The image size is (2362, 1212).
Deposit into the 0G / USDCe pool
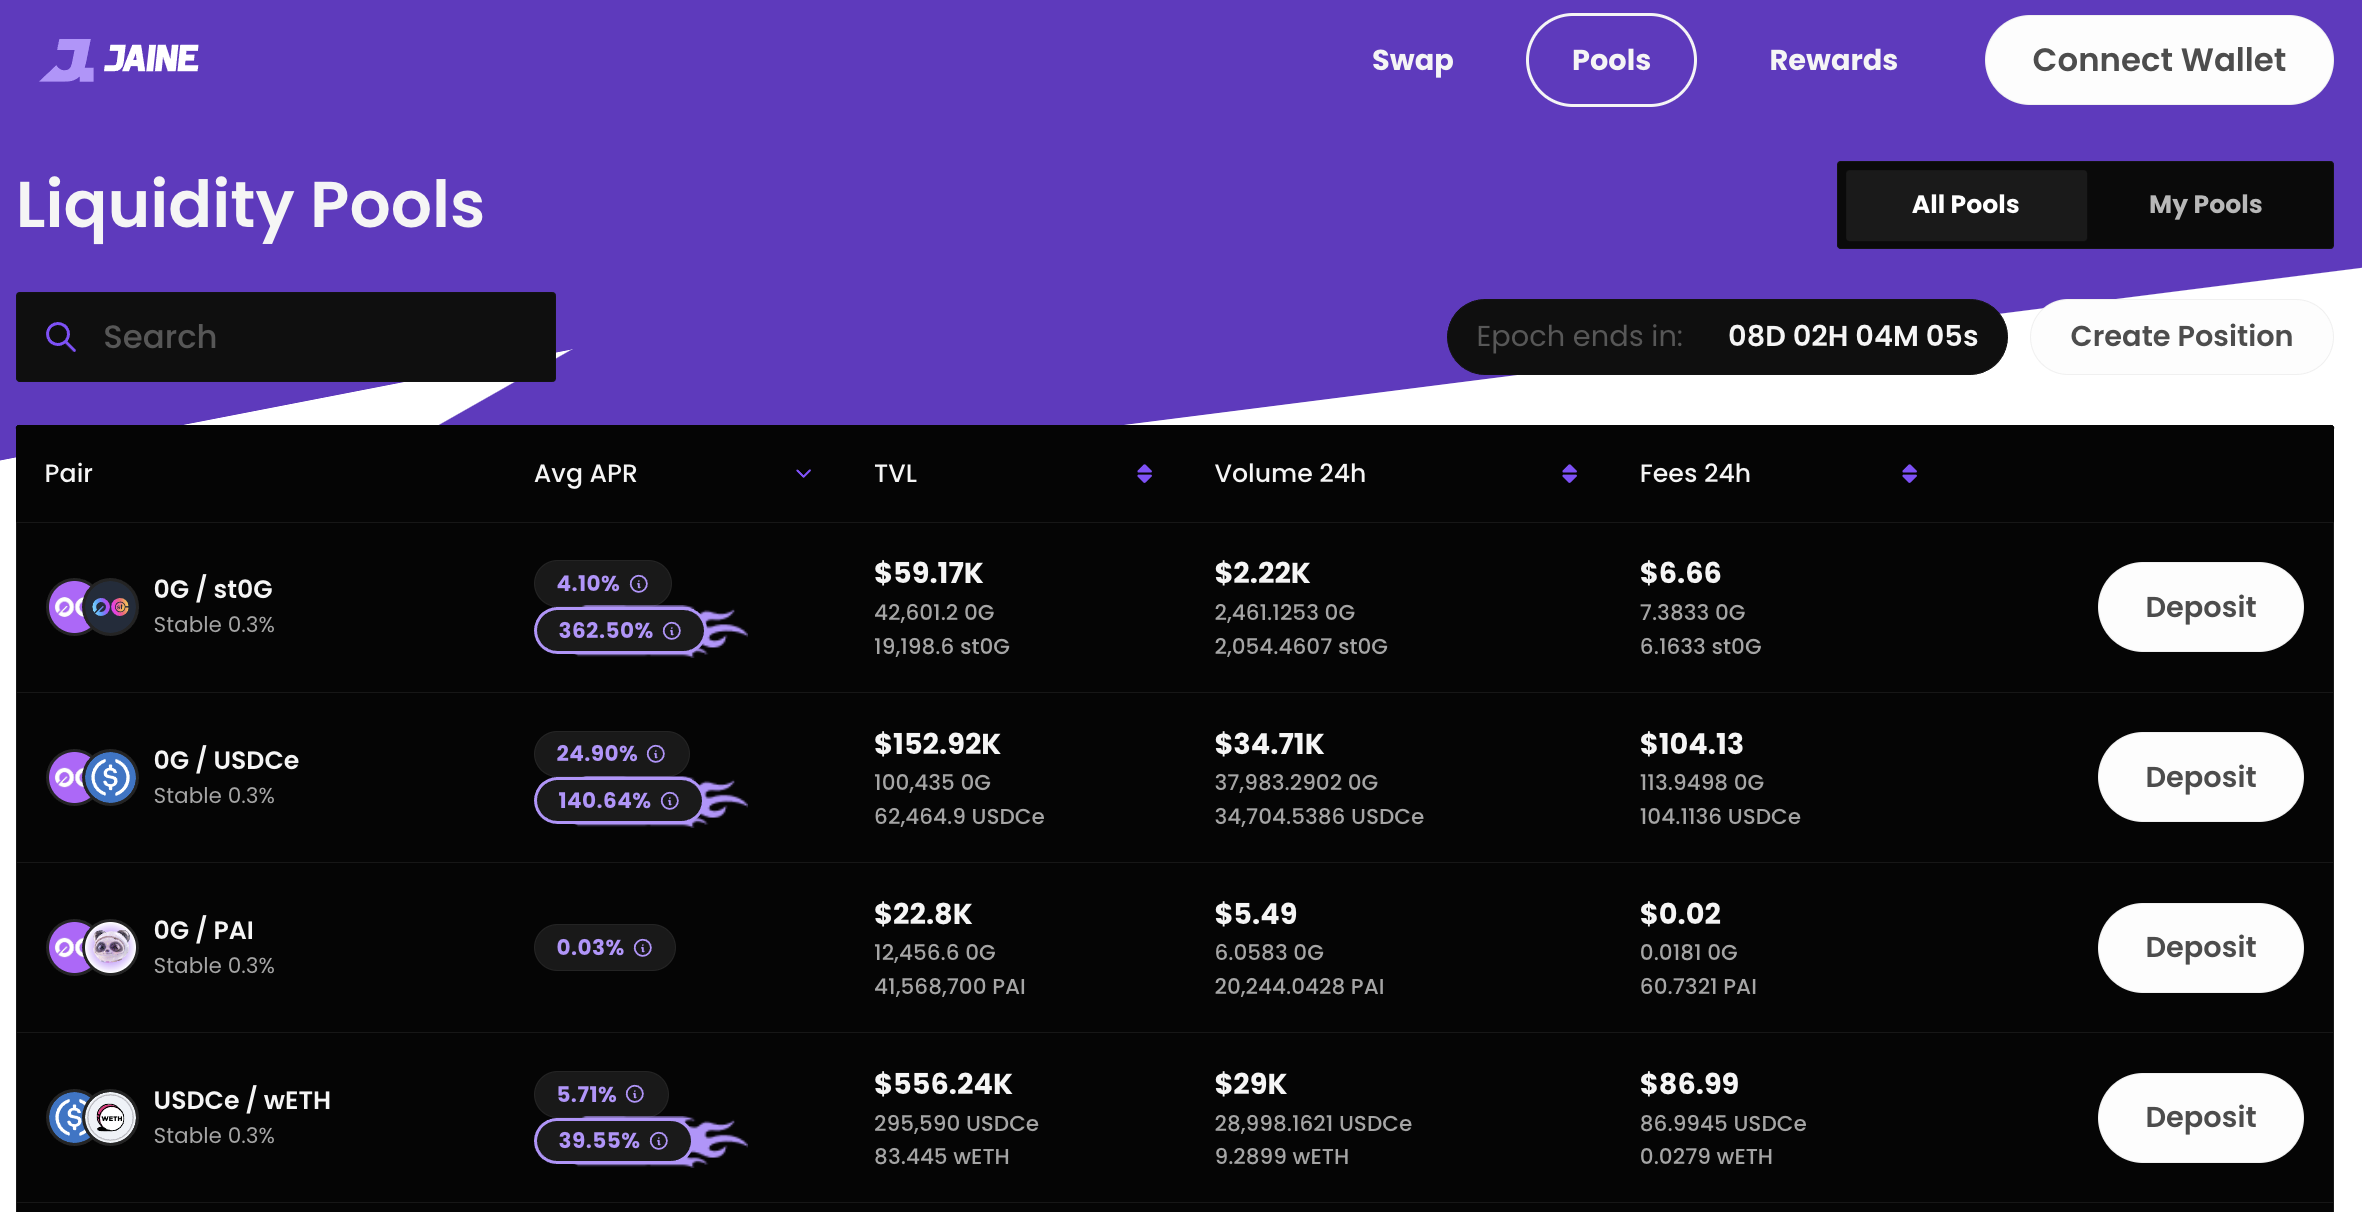coord(2200,777)
